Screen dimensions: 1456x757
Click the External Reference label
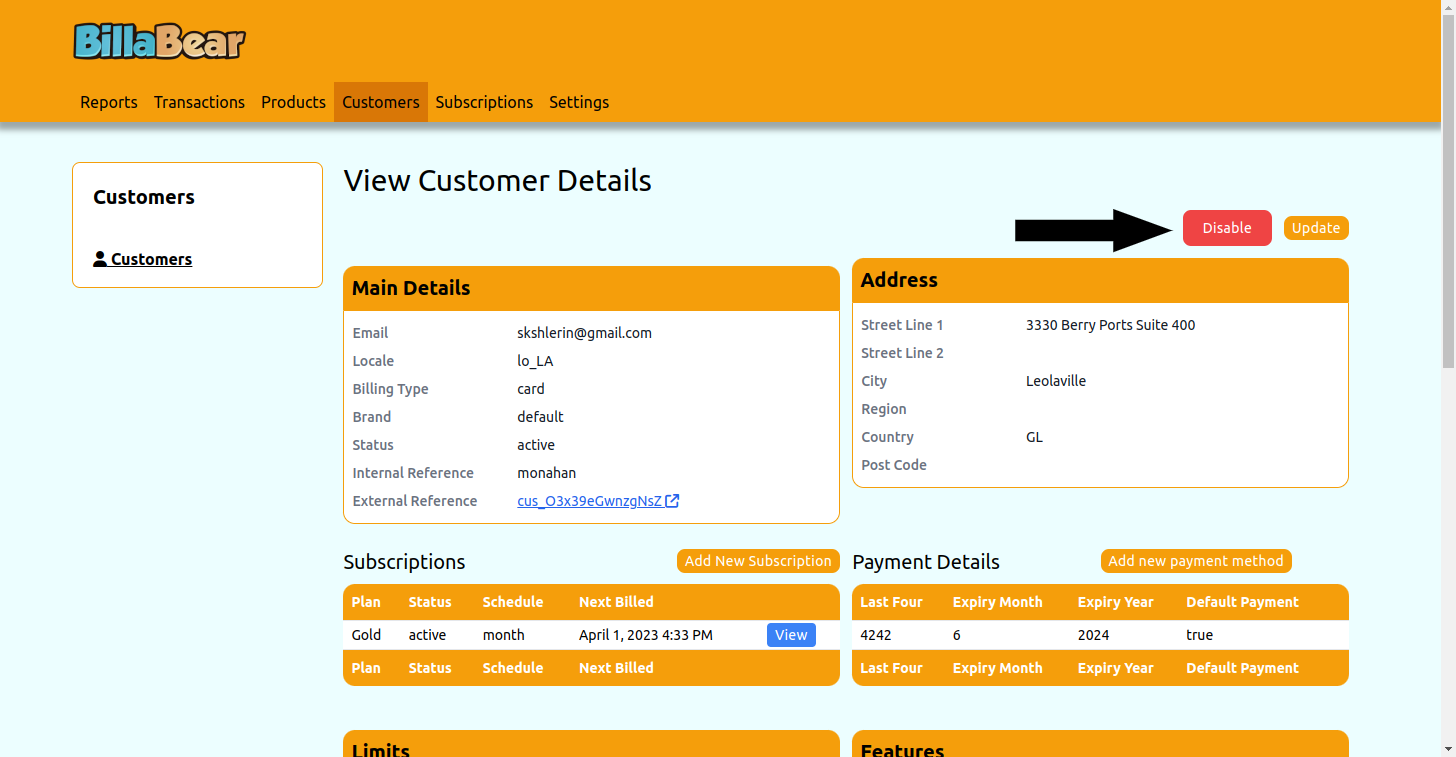[415, 501]
